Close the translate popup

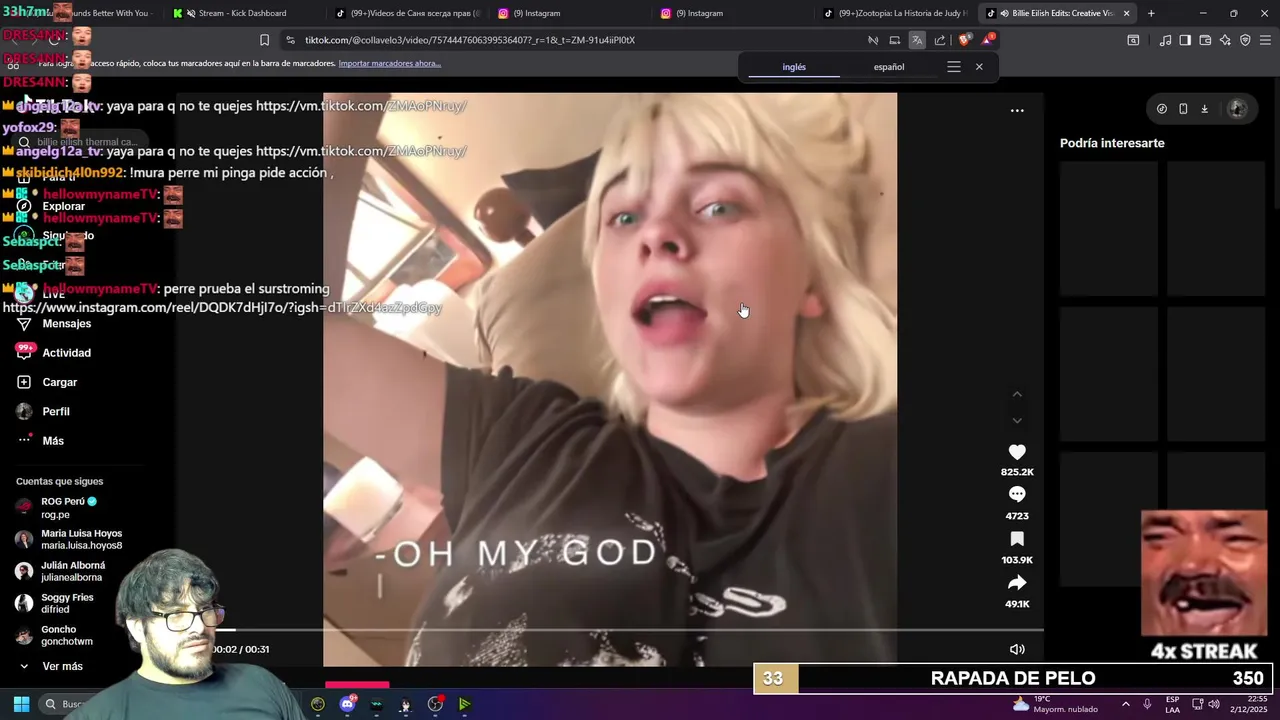pyautogui.click(x=979, y=67)
